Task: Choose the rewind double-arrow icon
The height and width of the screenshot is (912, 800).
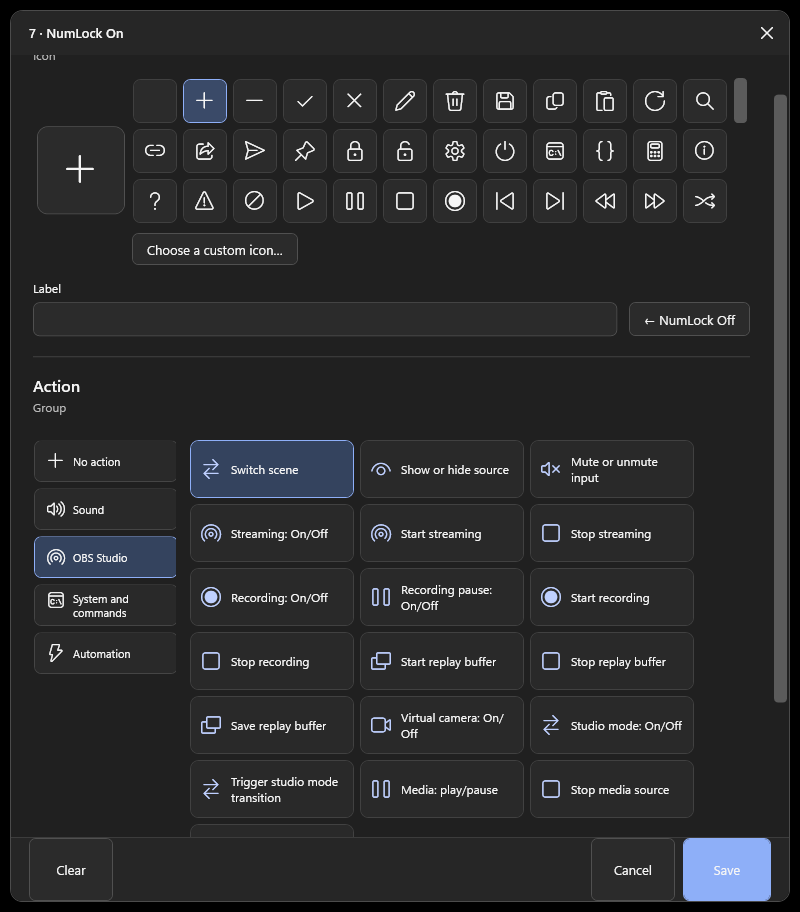Action: (605, 201)
